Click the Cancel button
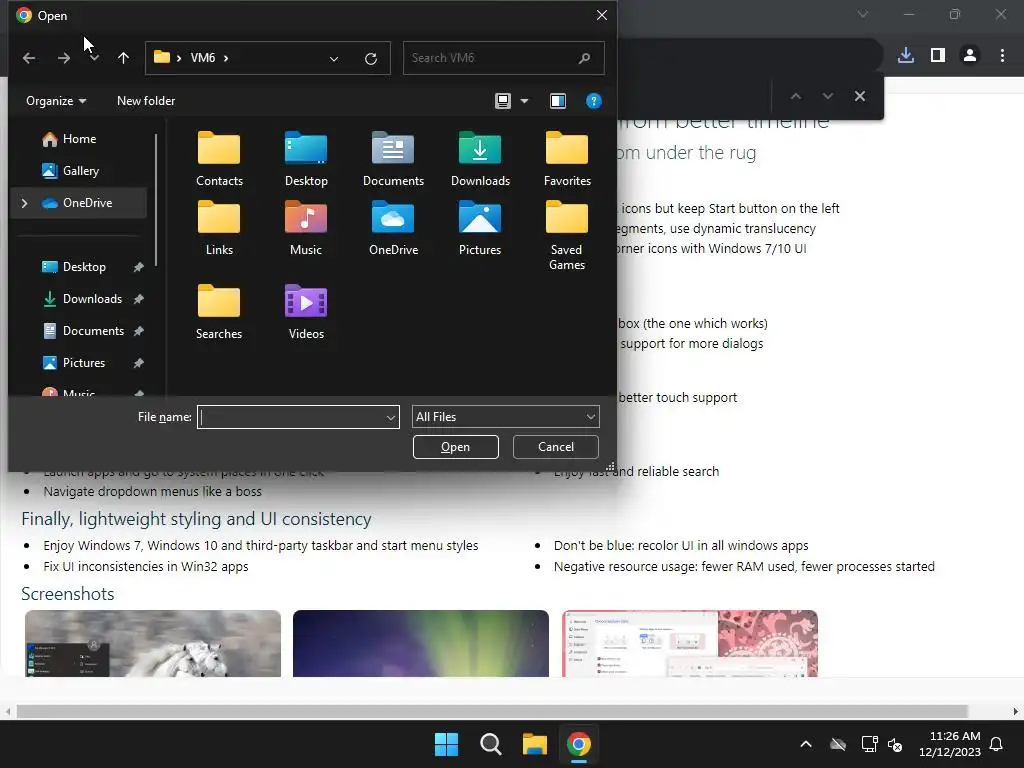 point(556,447)
